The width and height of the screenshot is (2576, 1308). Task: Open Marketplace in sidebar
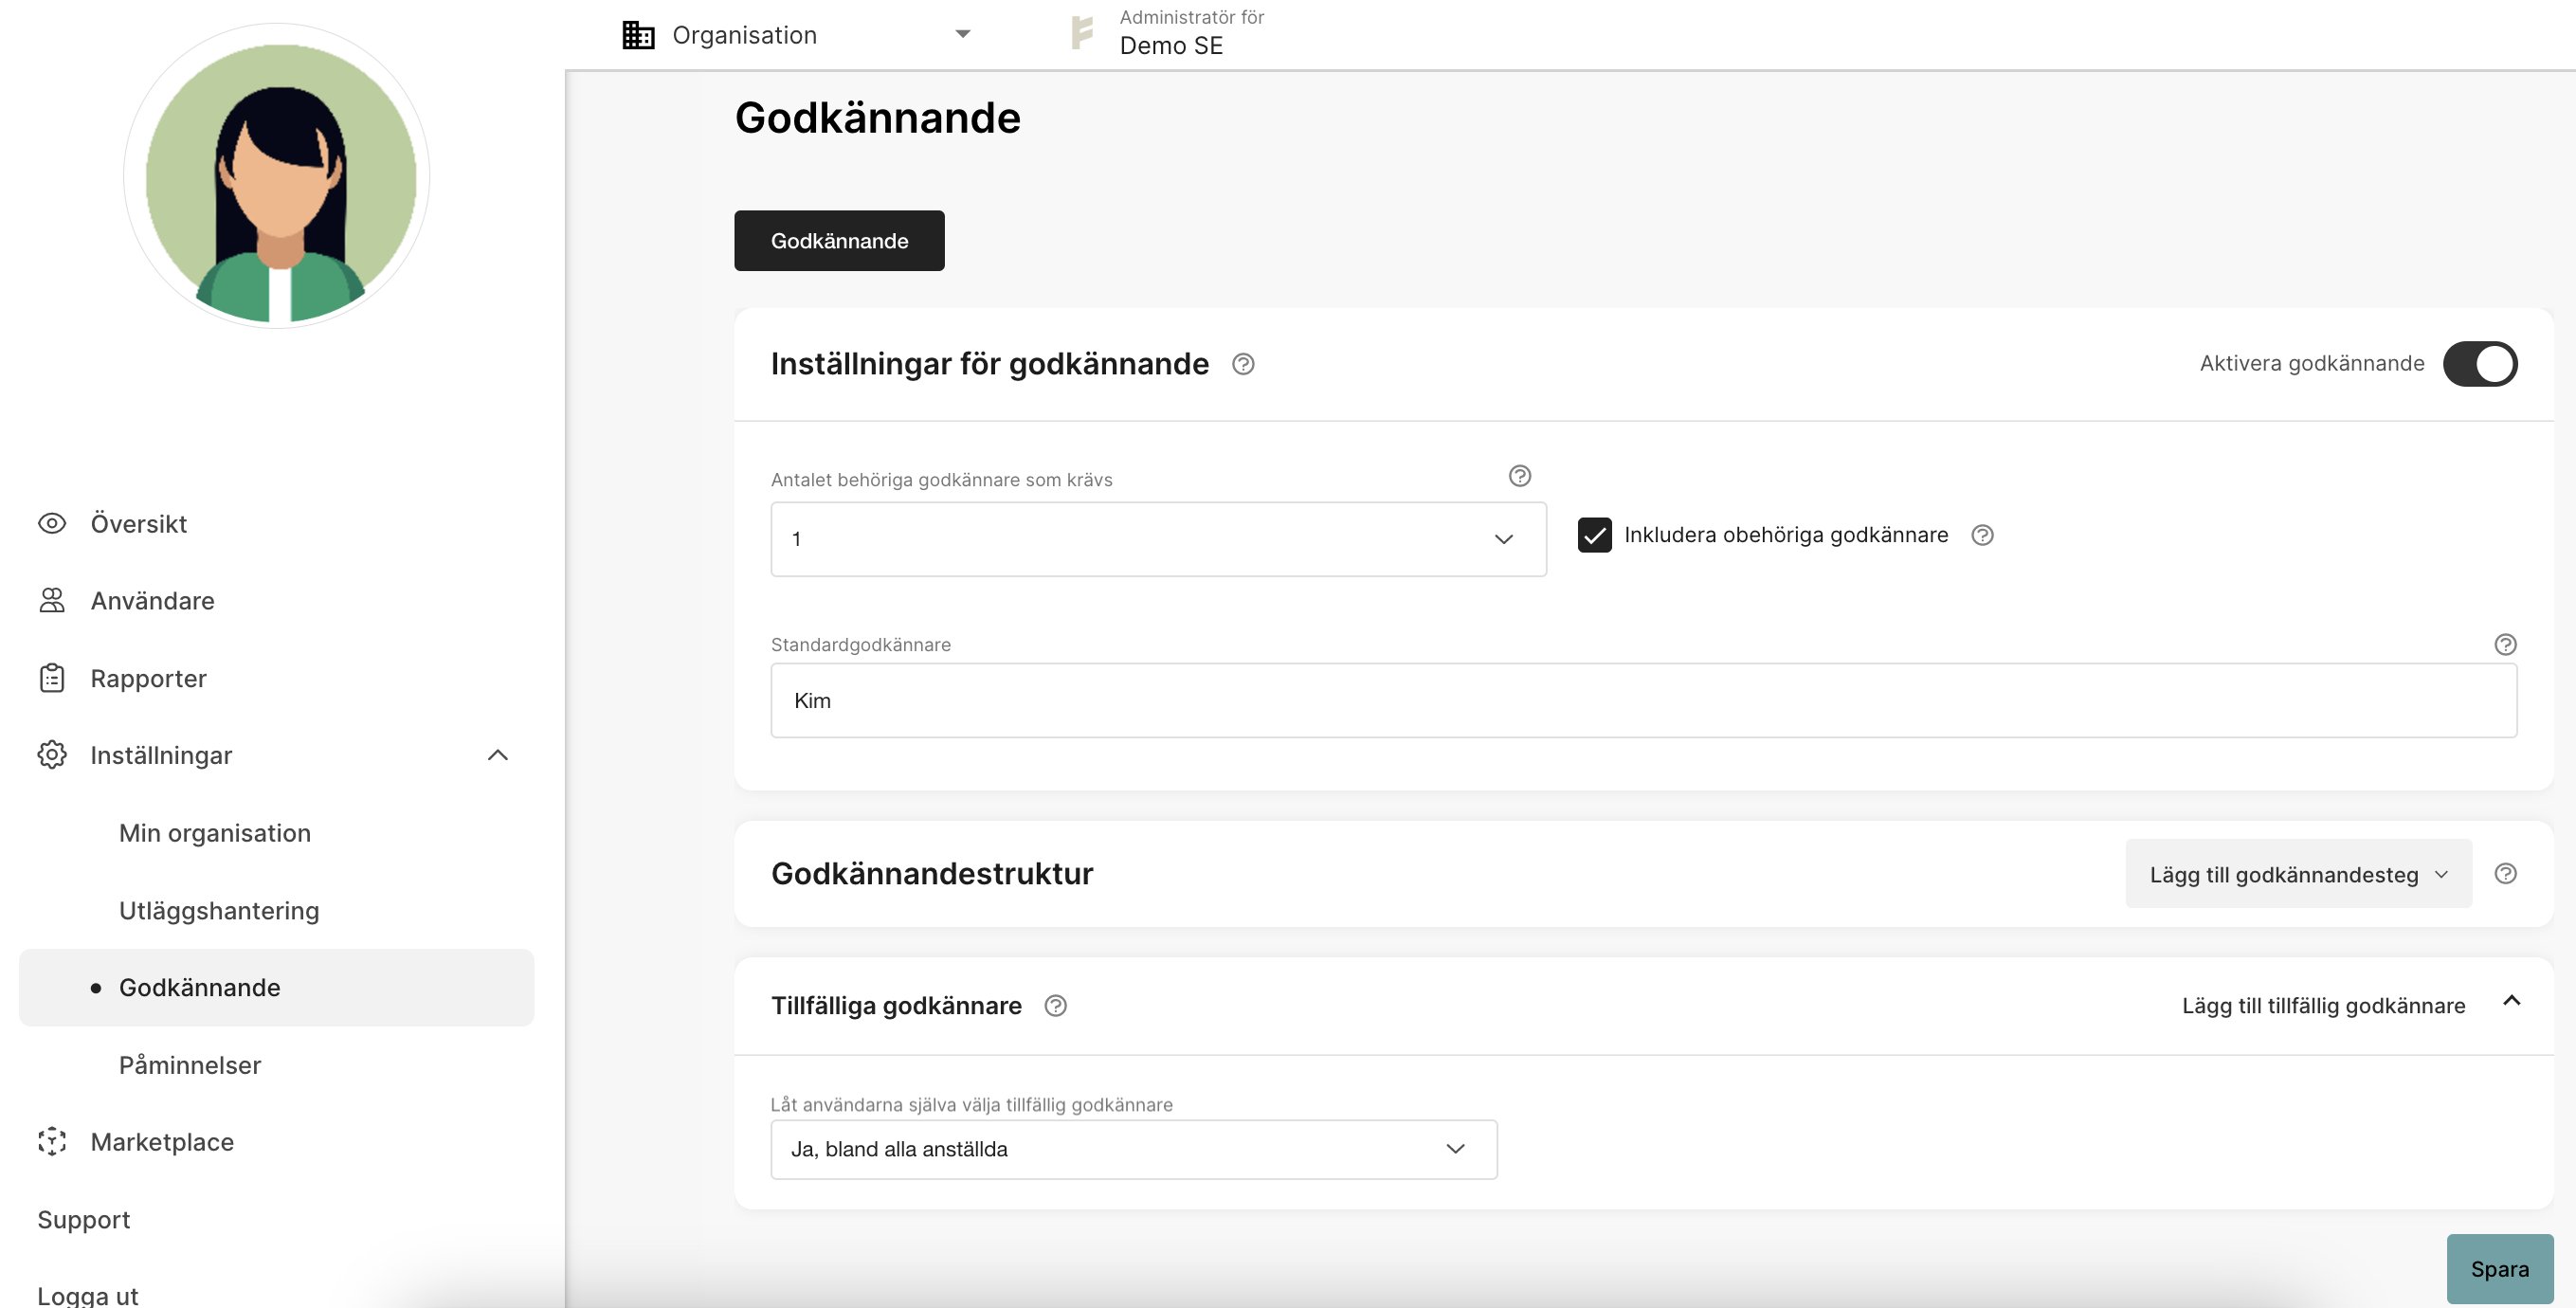tap(162, 1142)
